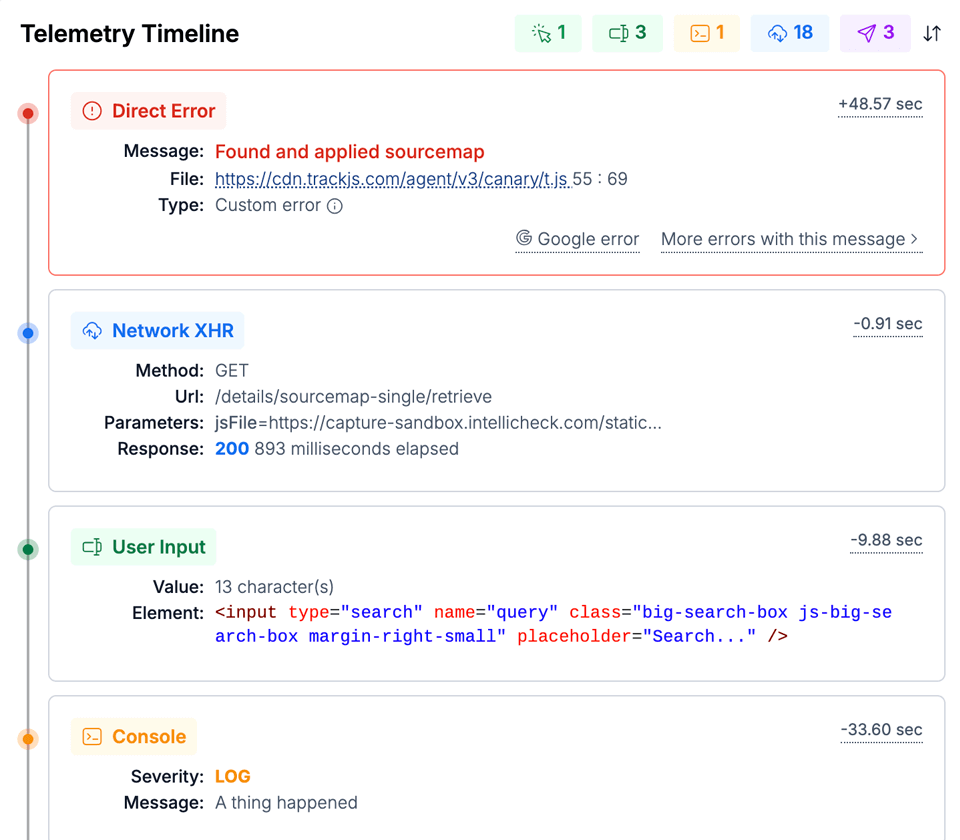
Task: Select the orange Console timeline marker
Action: 28,739
